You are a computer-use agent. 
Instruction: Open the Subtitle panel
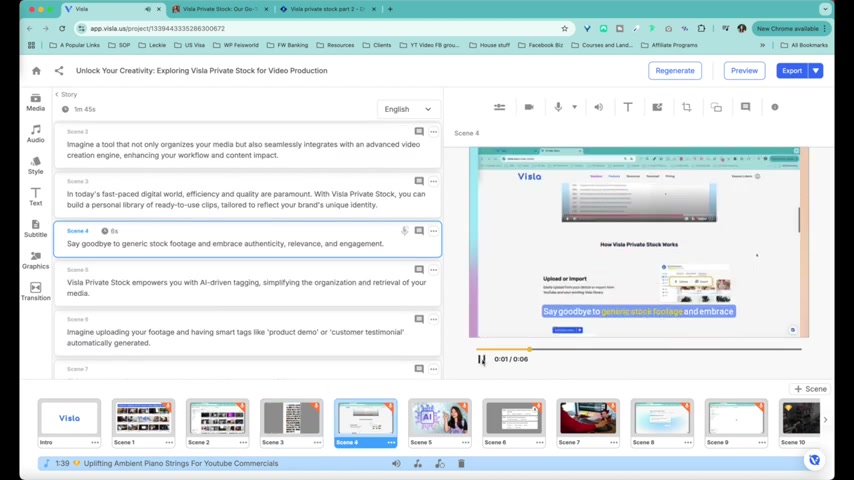point(35,229)
